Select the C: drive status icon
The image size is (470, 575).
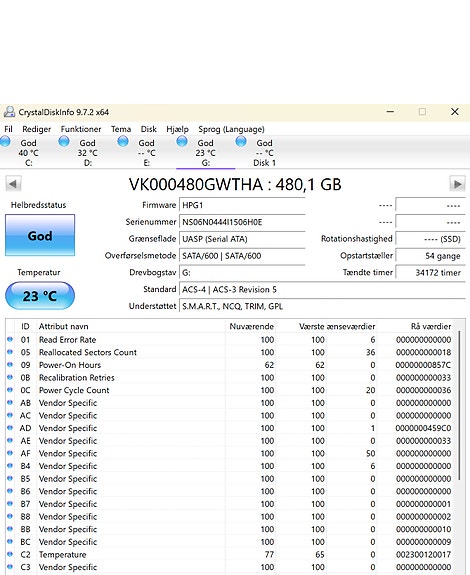(5, 142)
